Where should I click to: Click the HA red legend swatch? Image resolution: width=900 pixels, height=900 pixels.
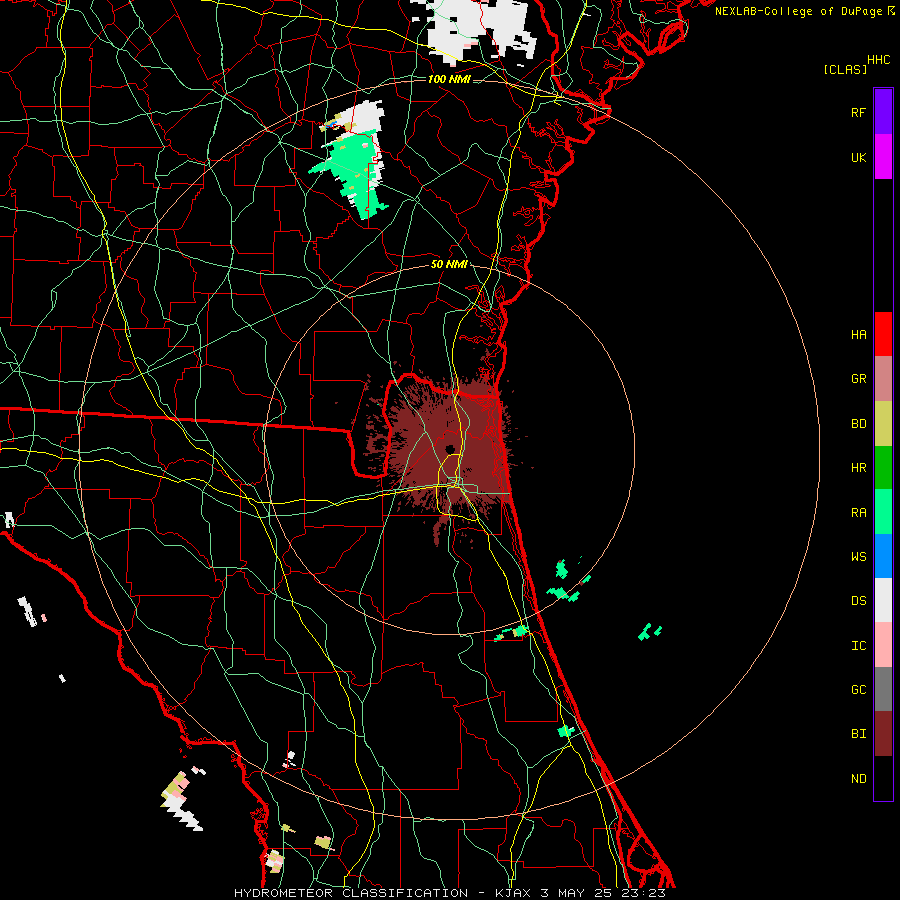883,334
